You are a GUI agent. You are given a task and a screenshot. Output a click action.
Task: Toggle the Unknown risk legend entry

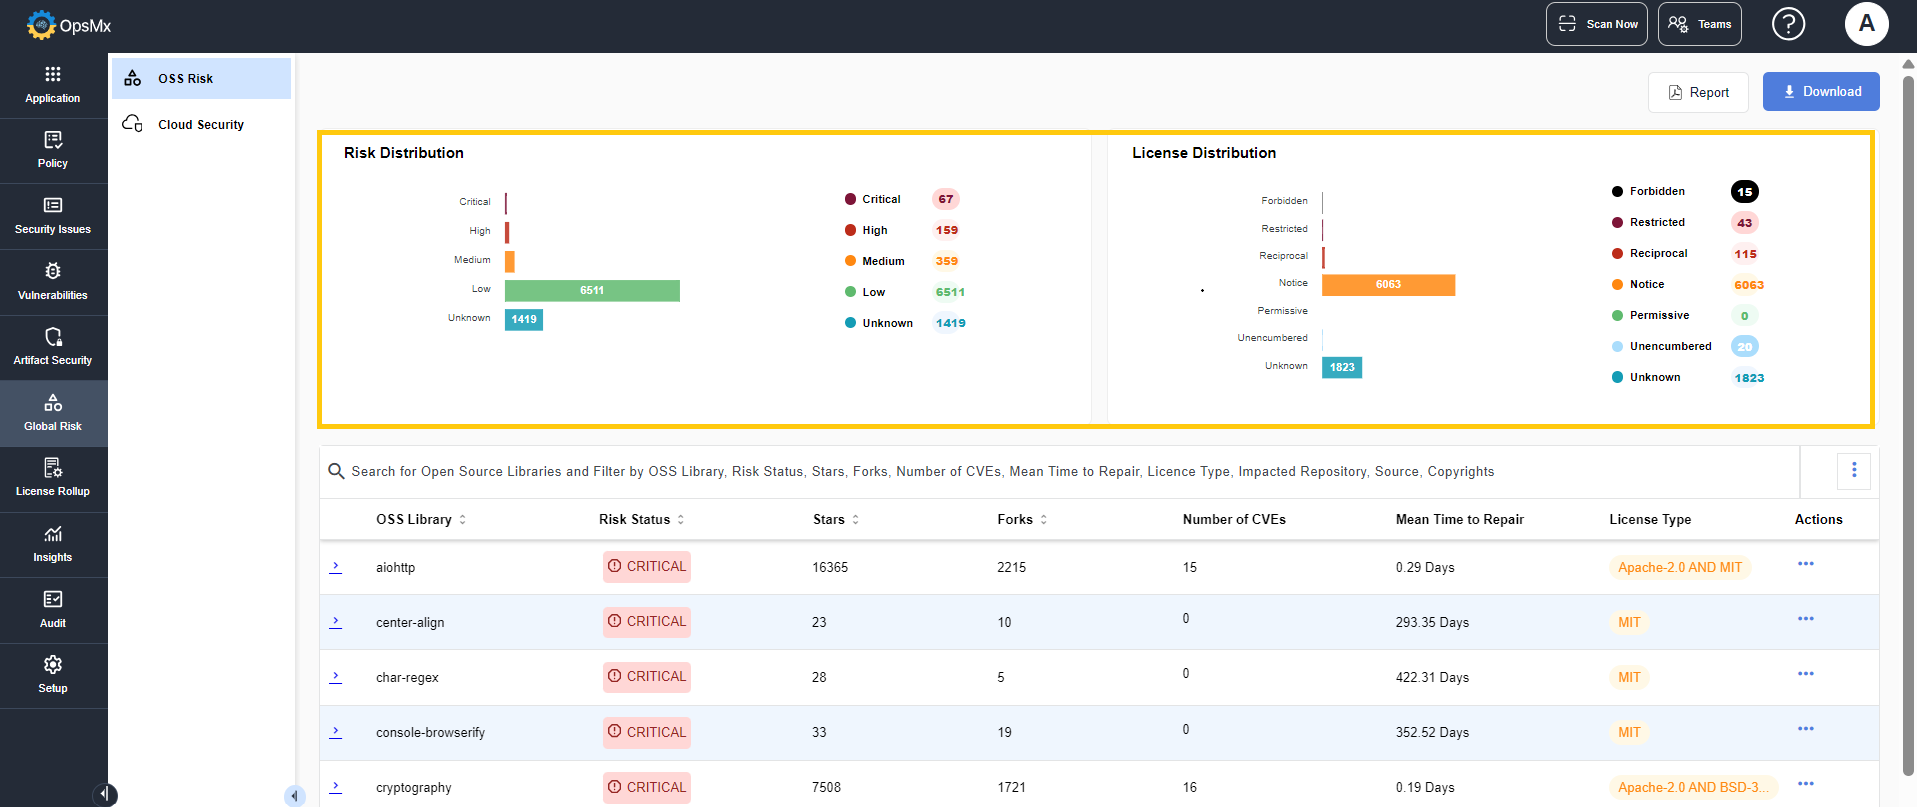point(886,323)
